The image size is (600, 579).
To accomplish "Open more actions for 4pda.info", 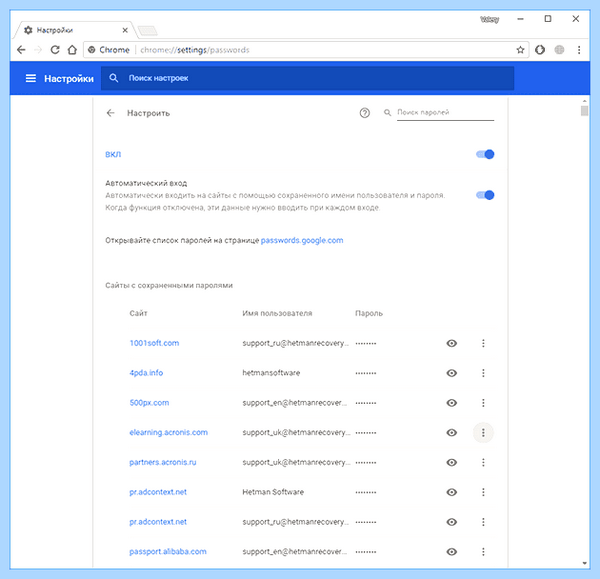I will (483, 373).
